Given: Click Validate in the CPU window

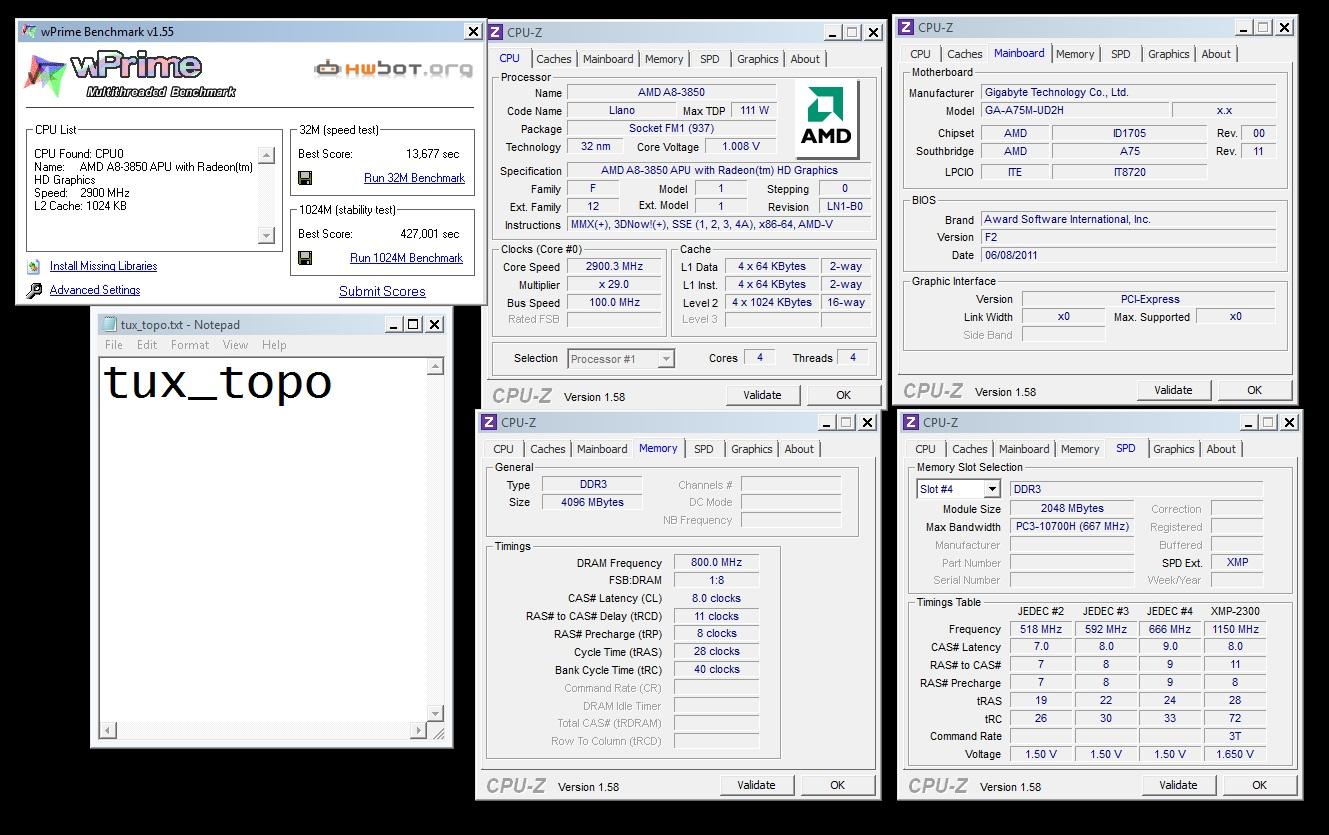Looking at the screenshot, I should [762, 395].
